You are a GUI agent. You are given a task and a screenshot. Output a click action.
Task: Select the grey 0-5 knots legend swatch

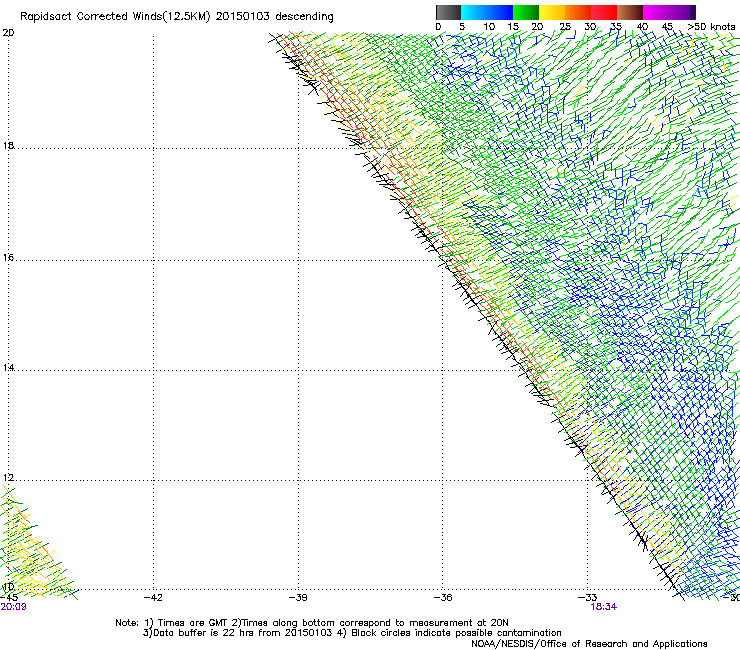[448, 12]
